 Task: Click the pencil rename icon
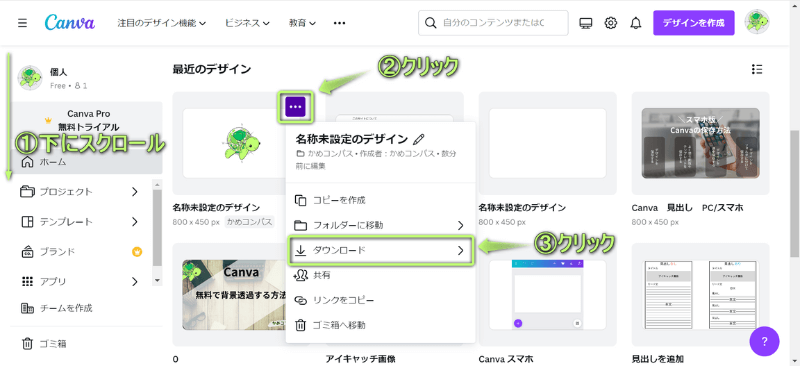coord(419,139)
